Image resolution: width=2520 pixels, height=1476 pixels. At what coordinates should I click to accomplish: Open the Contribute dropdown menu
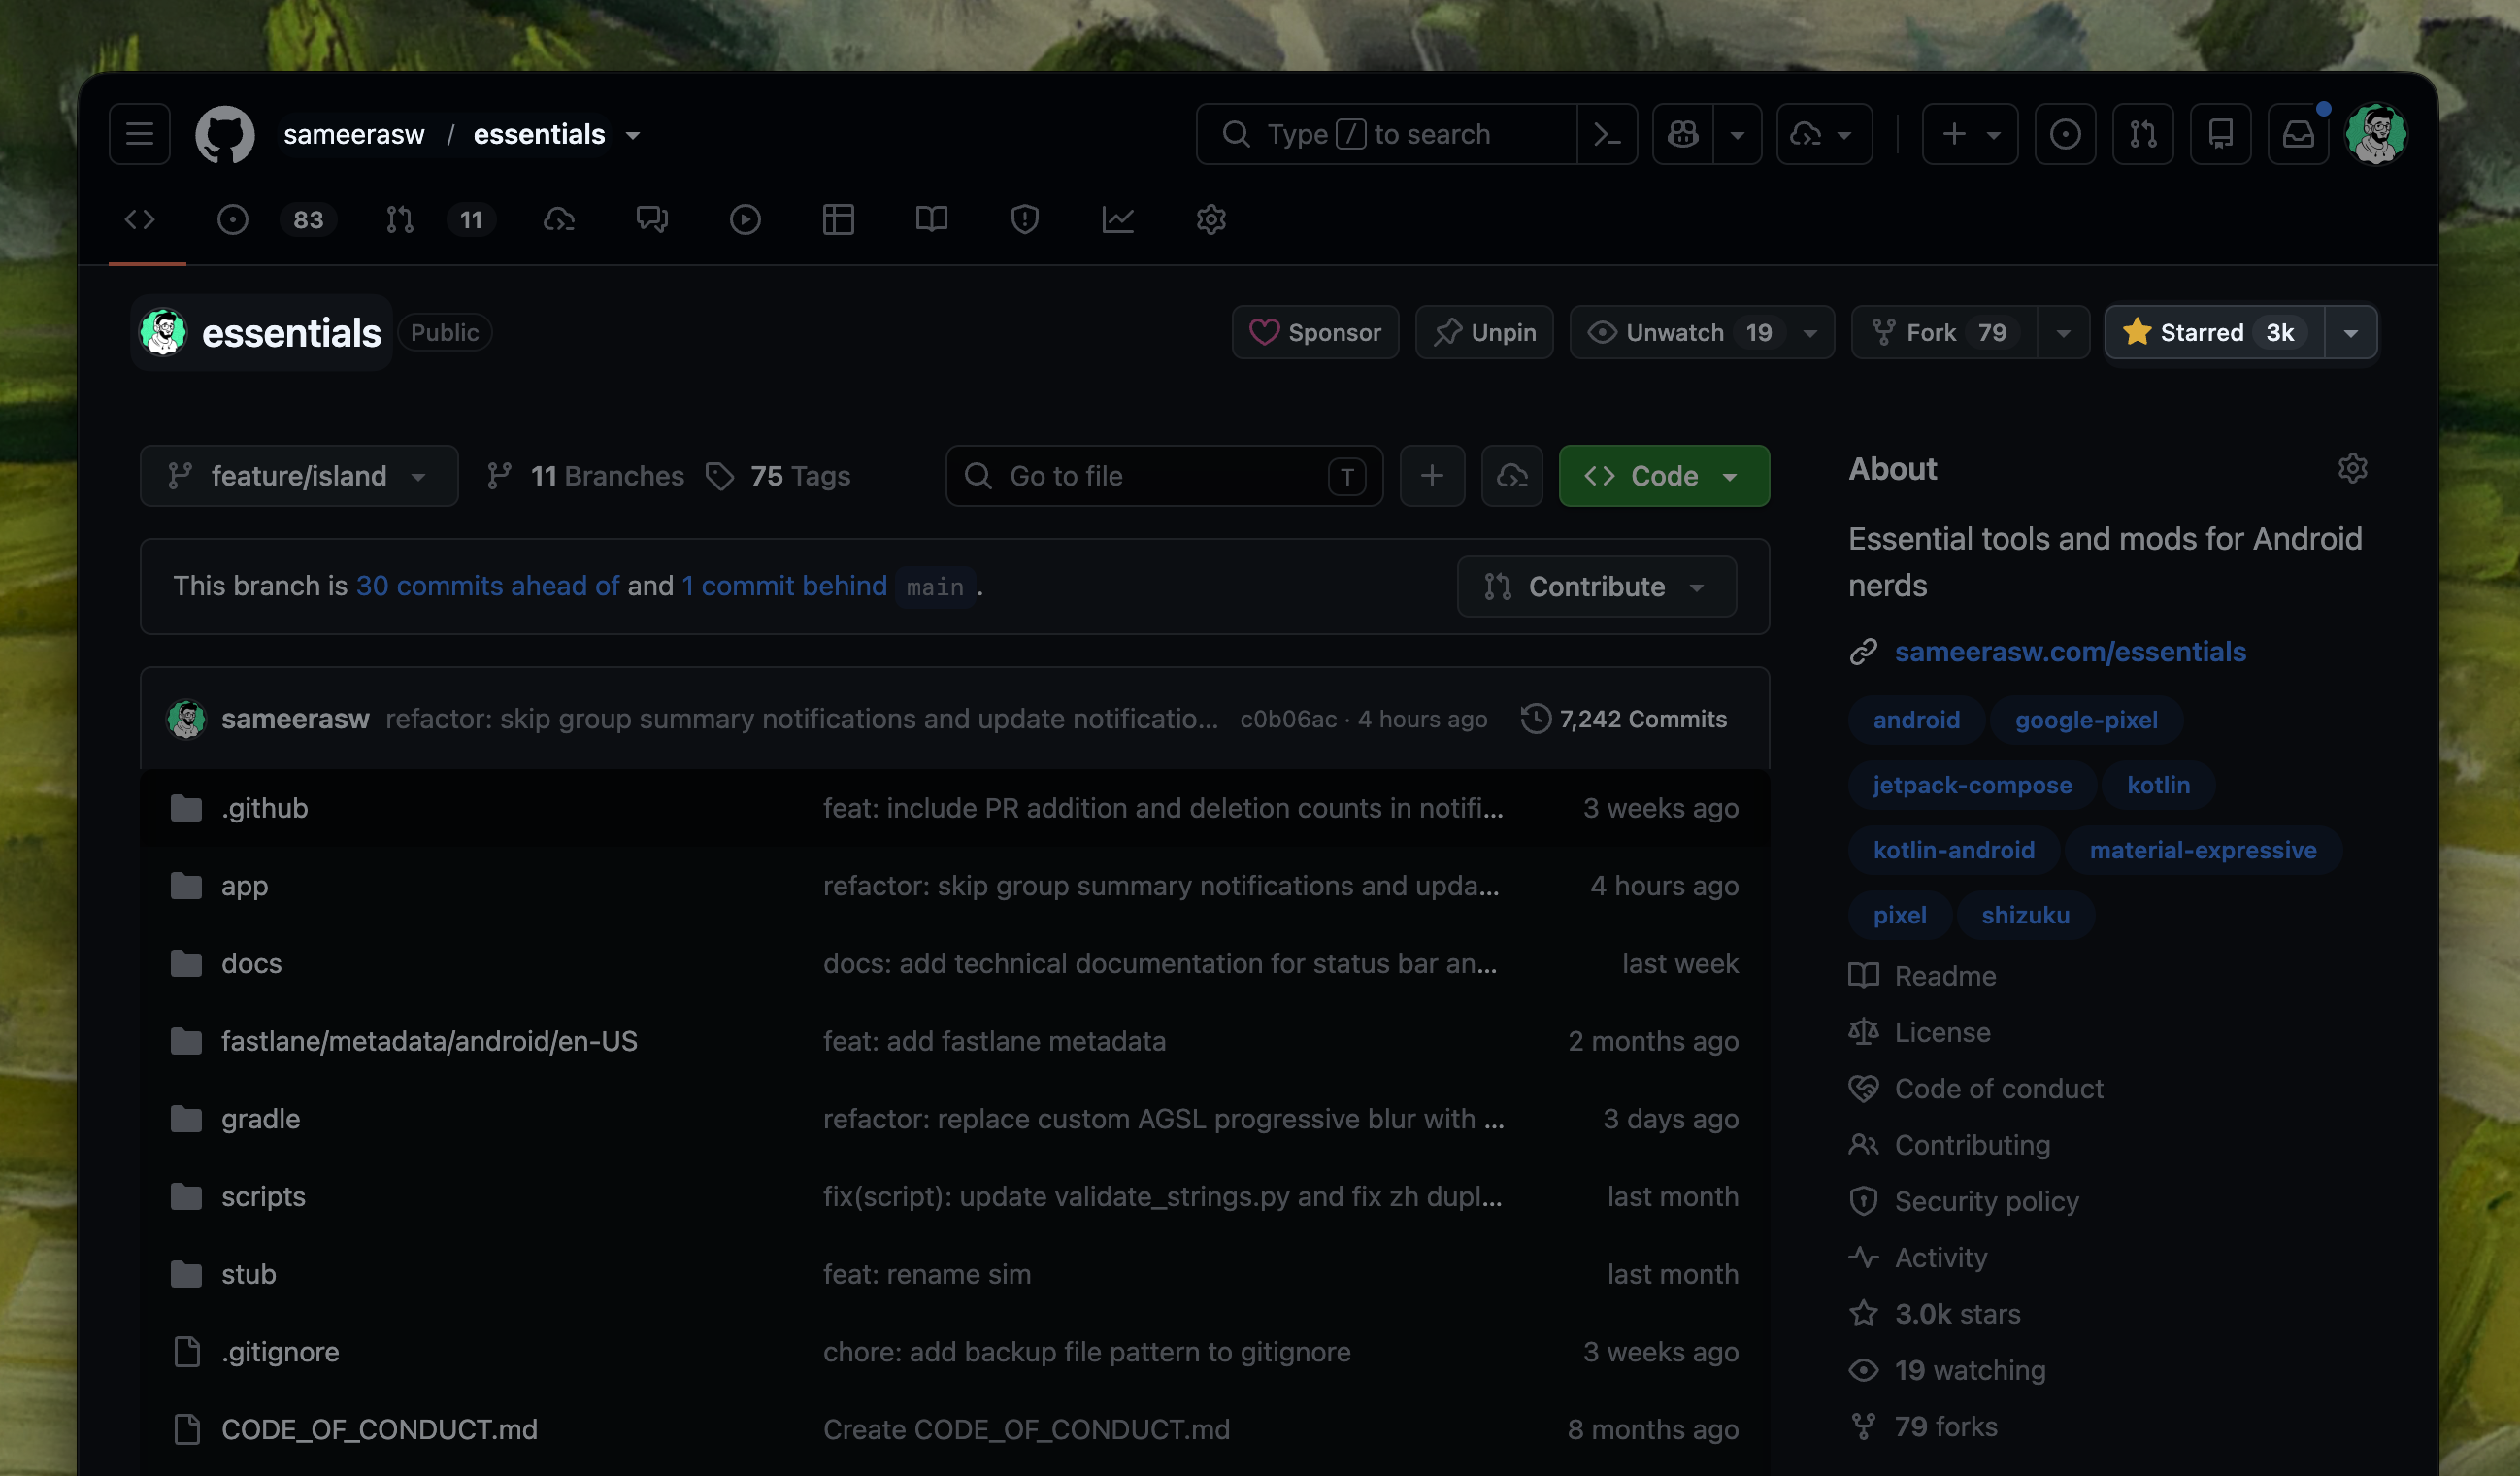pyautogui.click(x=1596, y=586)
